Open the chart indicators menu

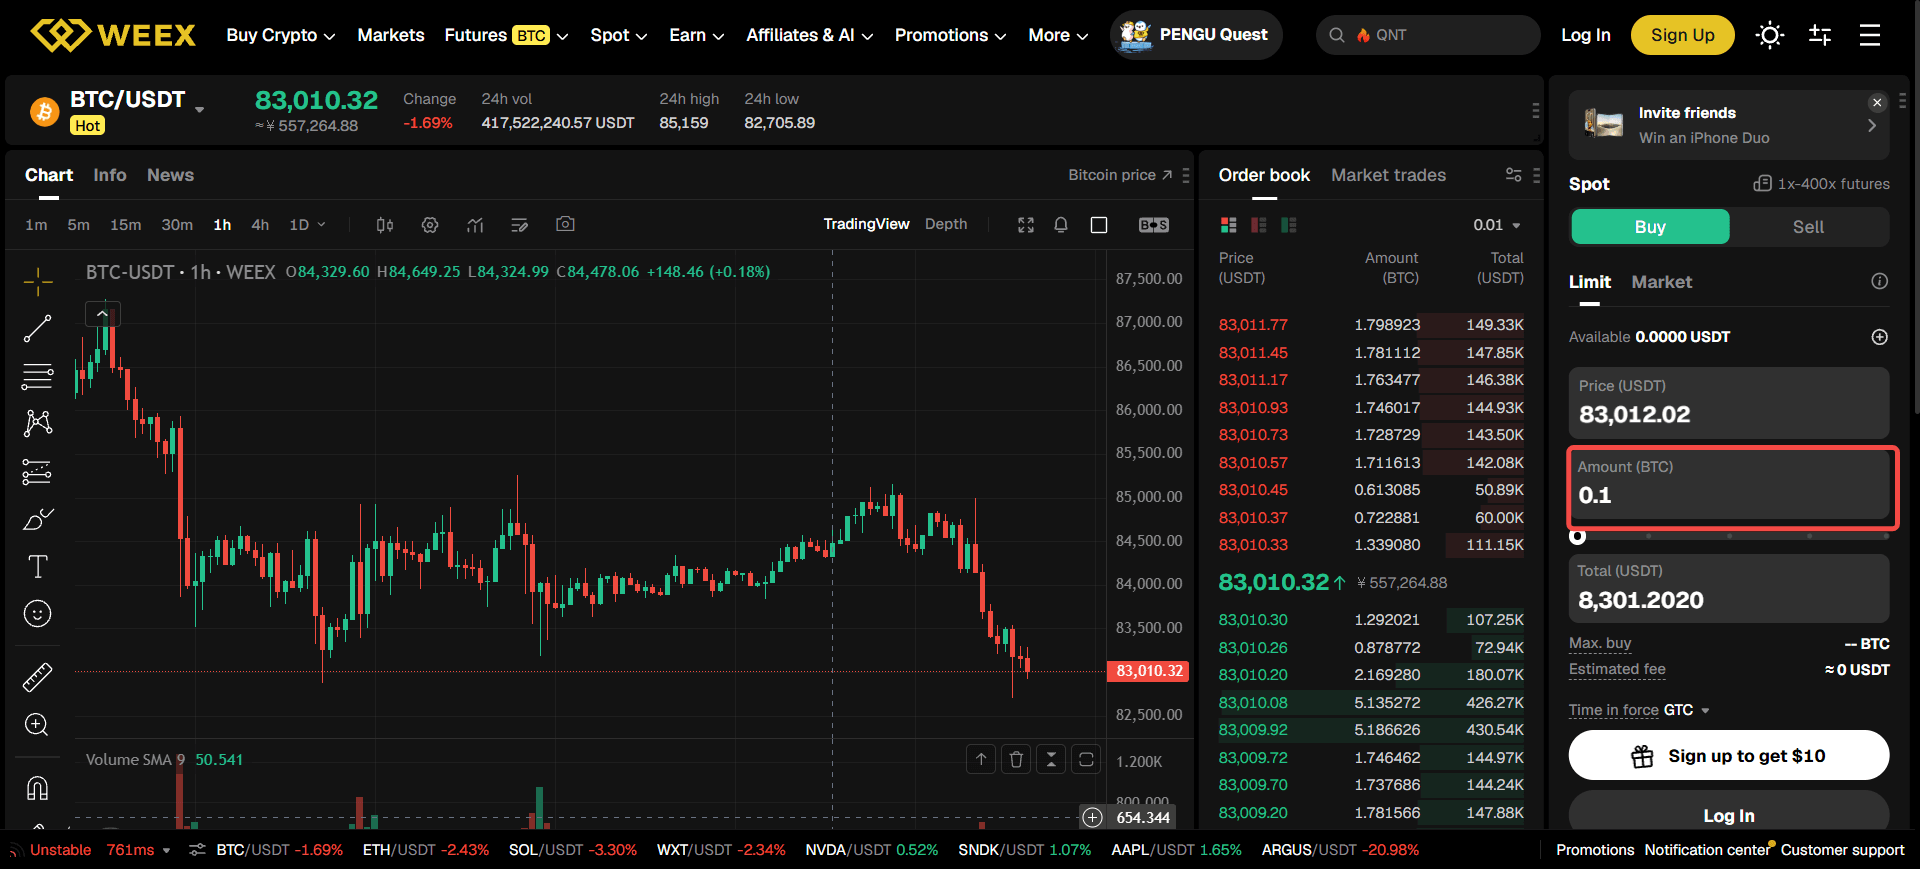pos(475,225)
